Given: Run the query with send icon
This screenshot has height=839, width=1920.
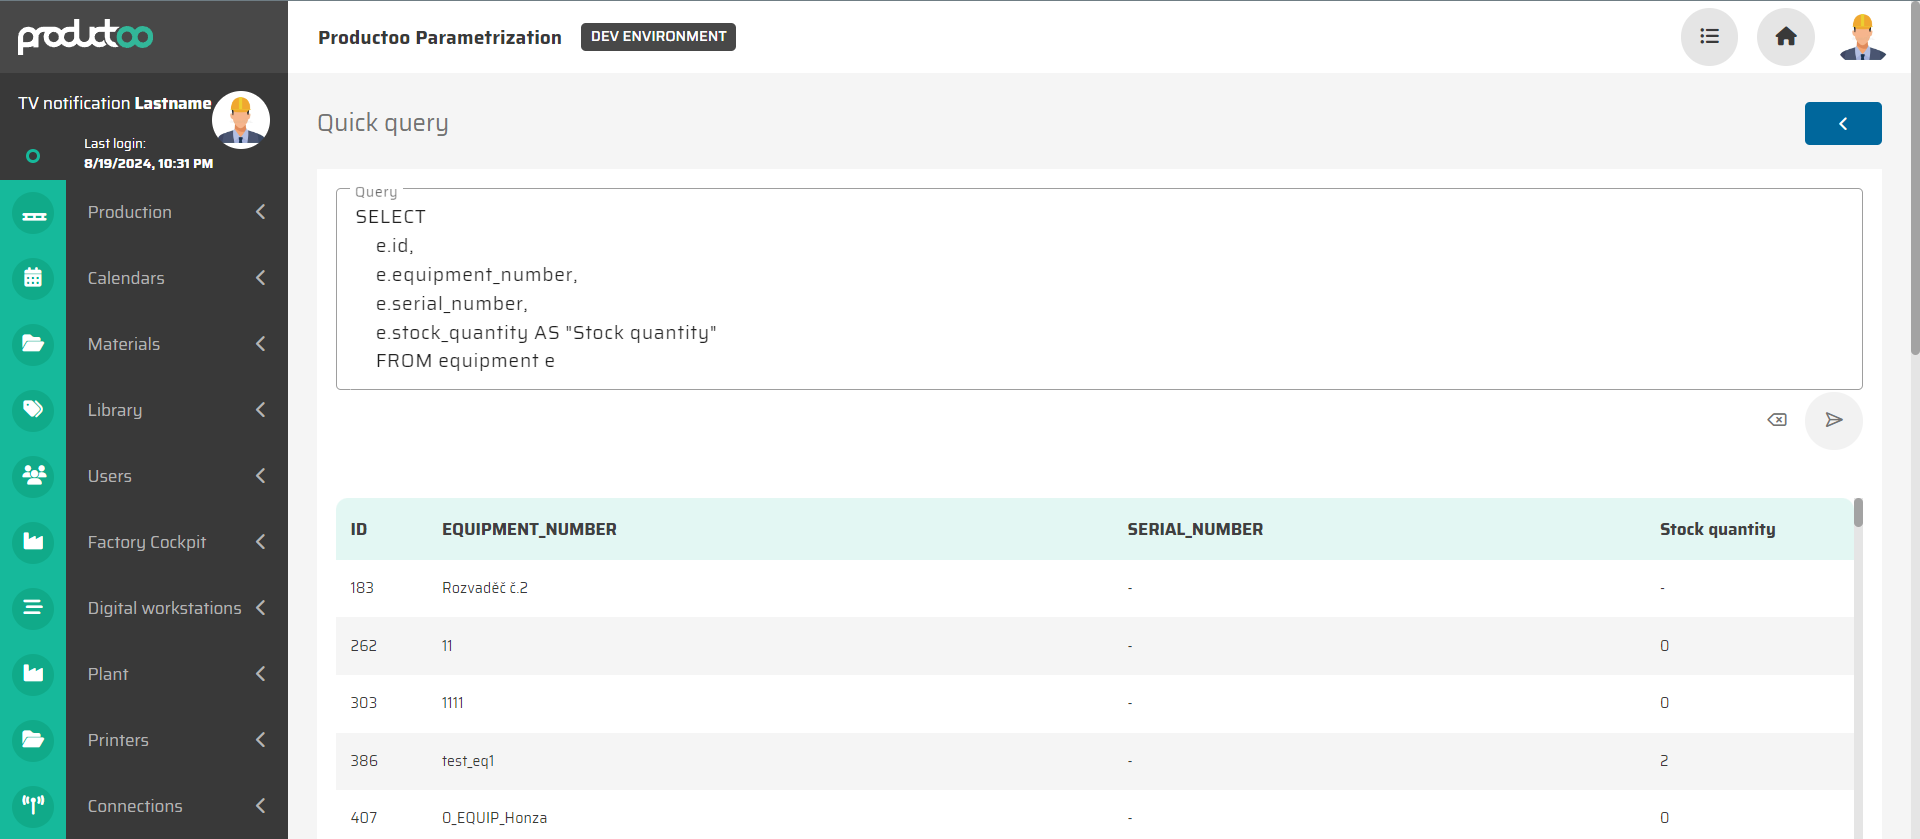Looking at the screenshot, I should click(1833, 420).
